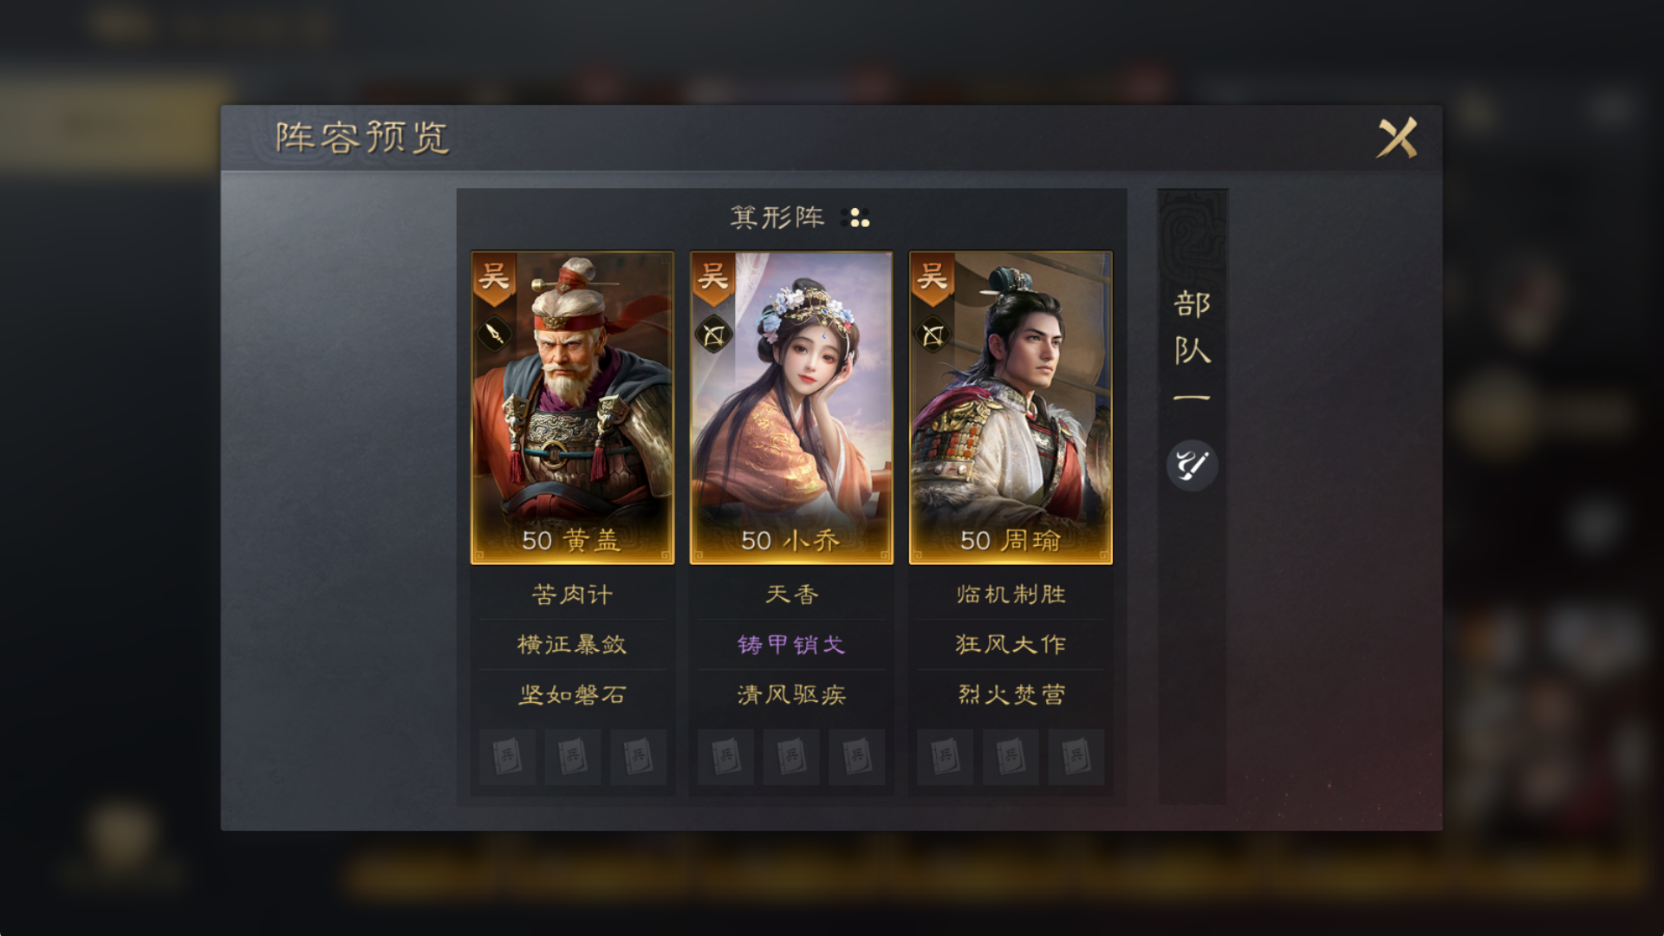Select the 临机制胜 skill
This screenshot has height=936, width=1664.
[1010, 595]
